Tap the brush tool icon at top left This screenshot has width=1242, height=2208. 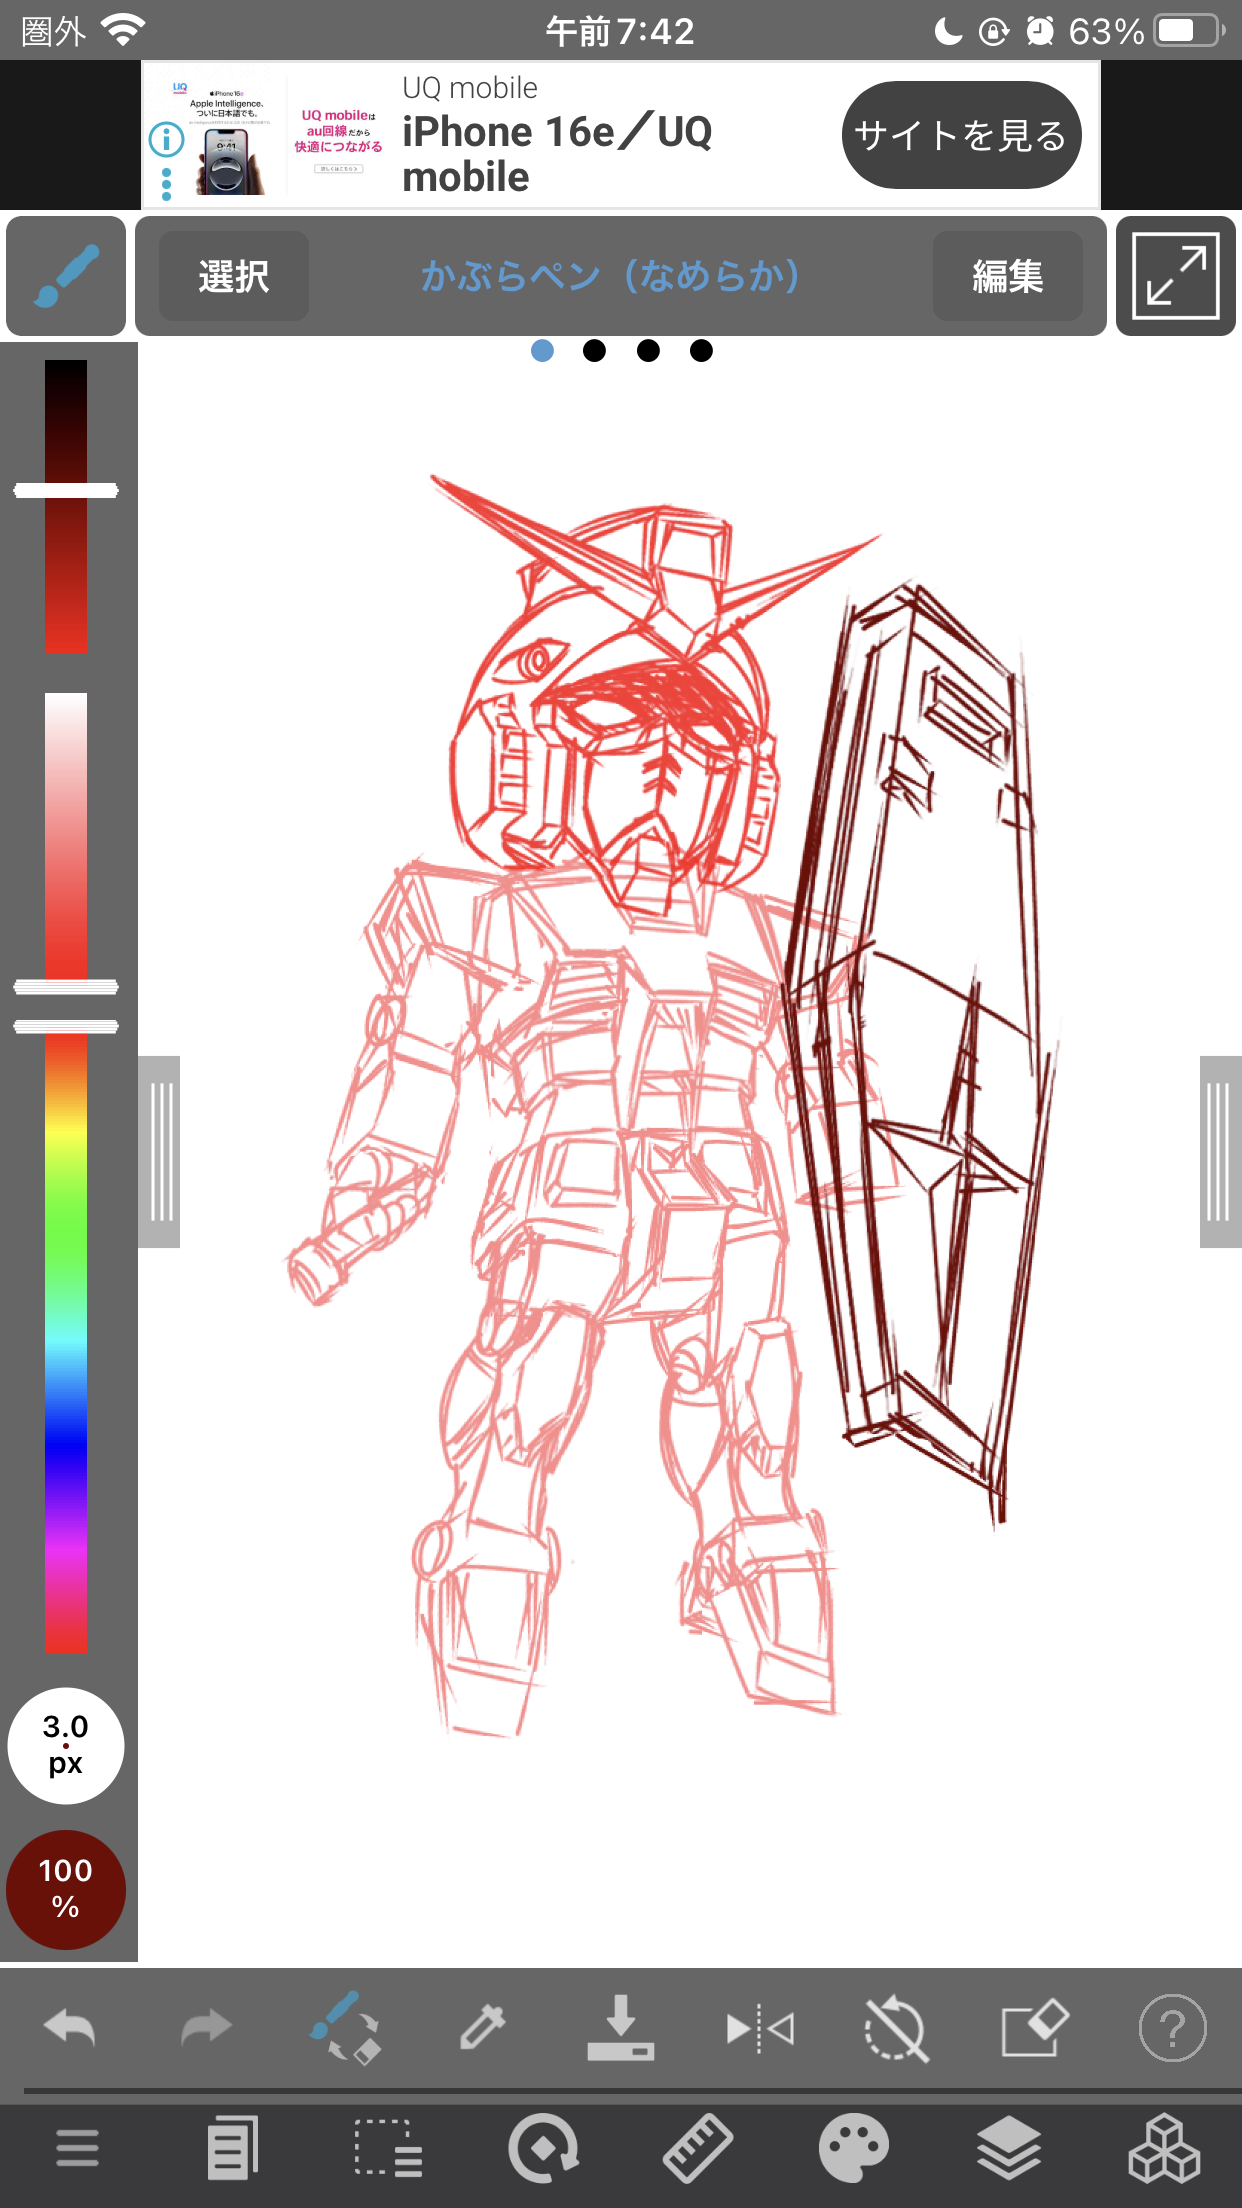[x=66, y=276]
